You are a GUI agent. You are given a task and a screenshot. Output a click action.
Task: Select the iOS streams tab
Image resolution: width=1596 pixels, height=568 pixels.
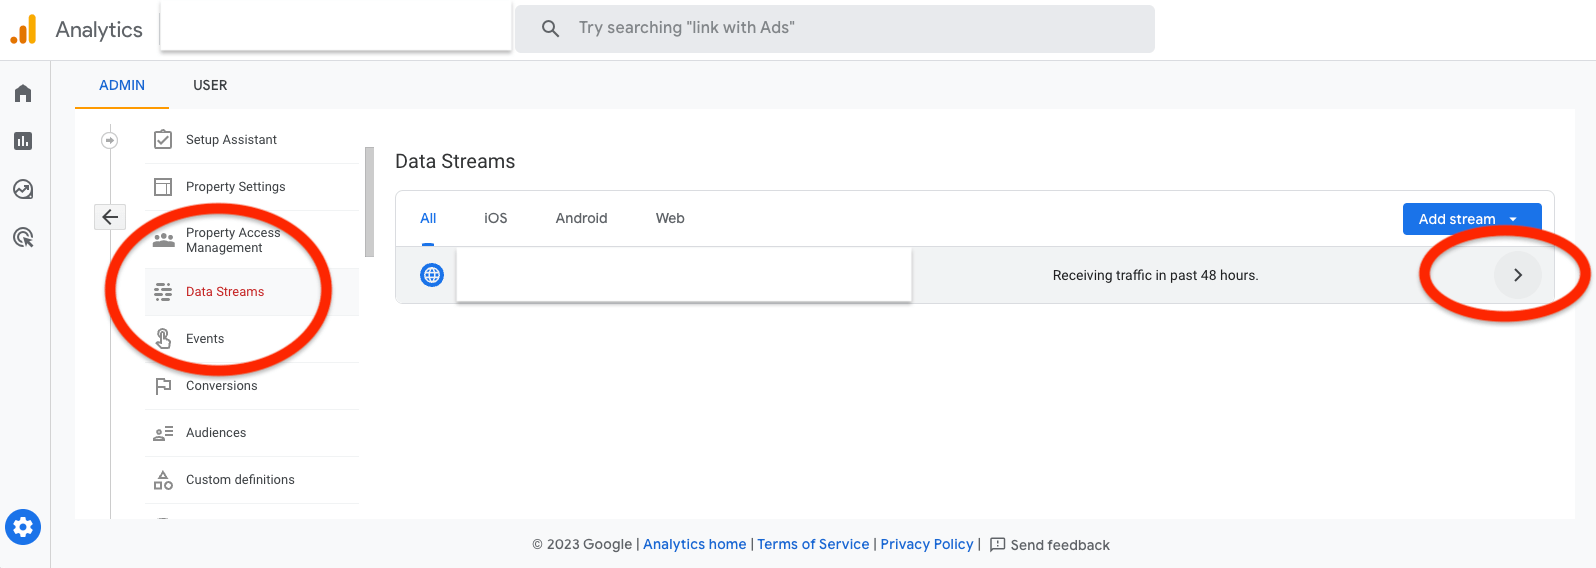pos(496,218)
